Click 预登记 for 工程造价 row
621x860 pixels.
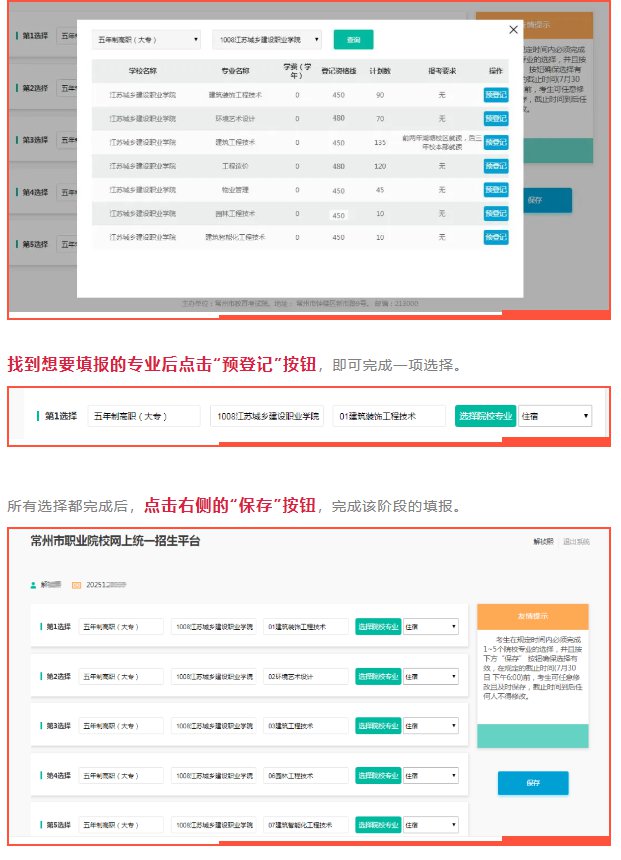coord(496,166)
